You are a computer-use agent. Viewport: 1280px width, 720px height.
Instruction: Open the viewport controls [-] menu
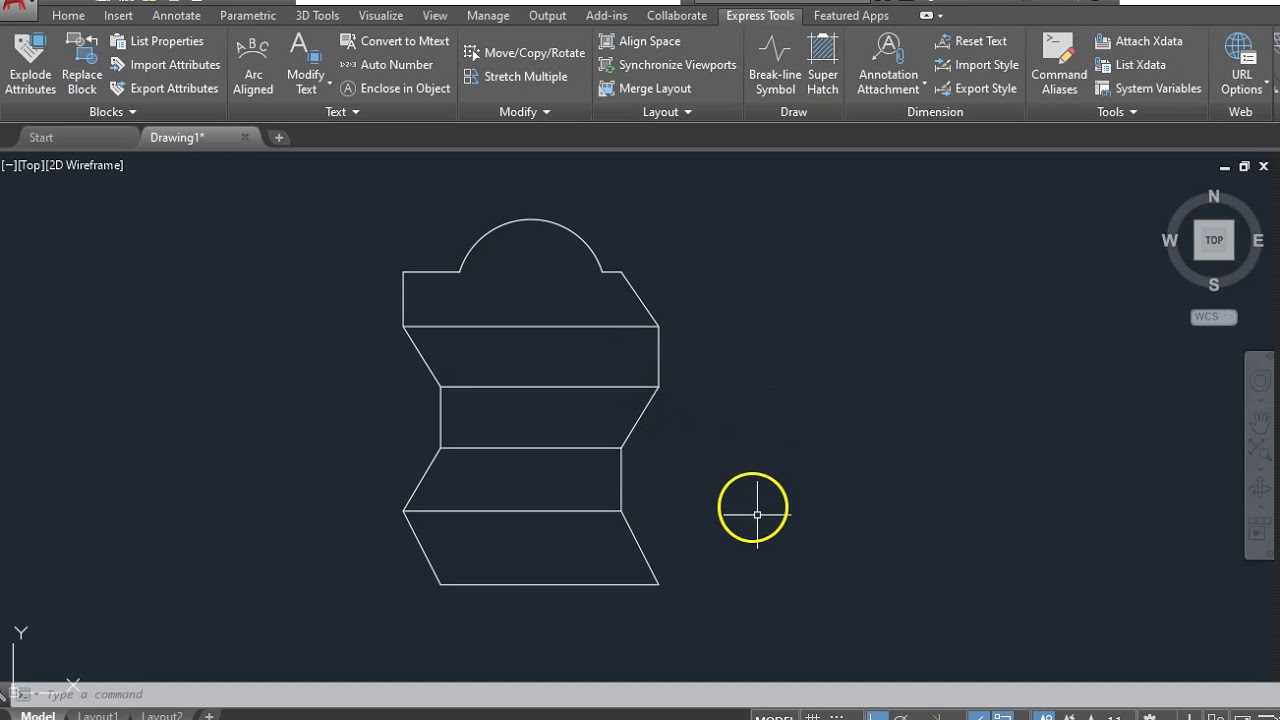pyautogui.click(x=9, y=165)
